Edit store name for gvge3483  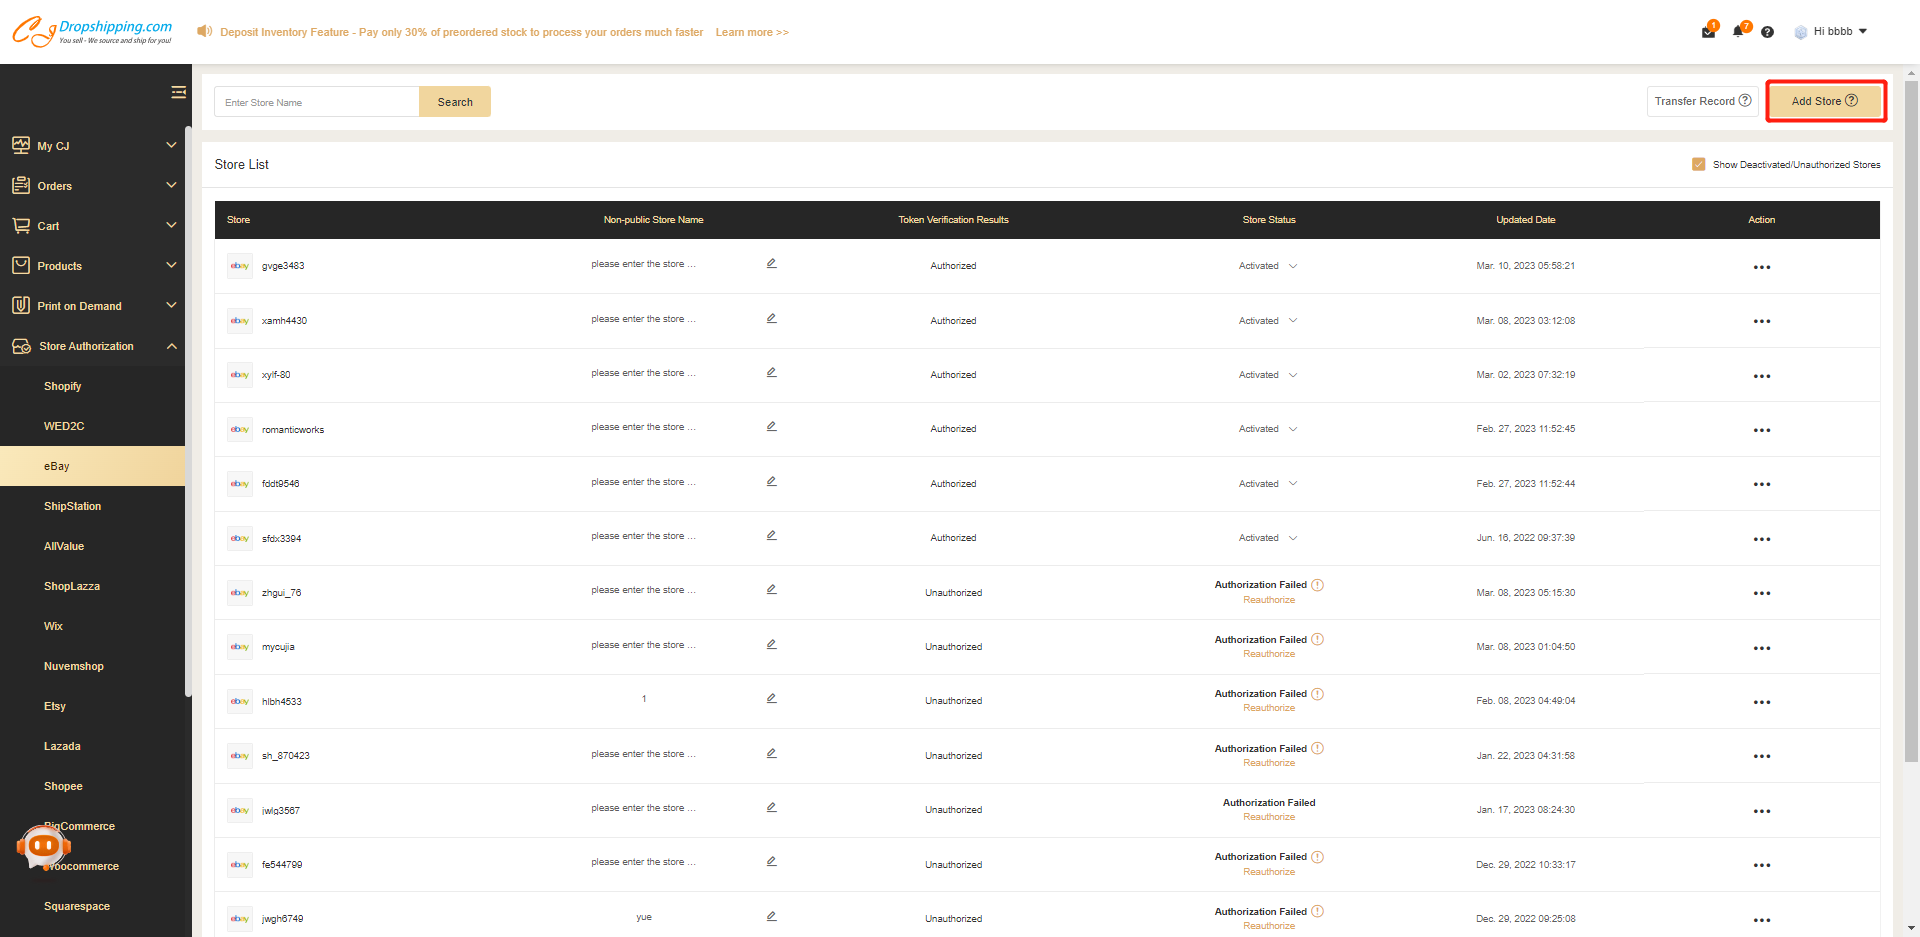pos(771,264)
